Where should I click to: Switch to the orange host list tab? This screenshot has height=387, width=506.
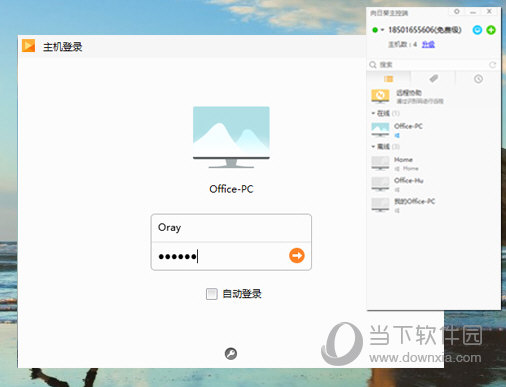389,79
